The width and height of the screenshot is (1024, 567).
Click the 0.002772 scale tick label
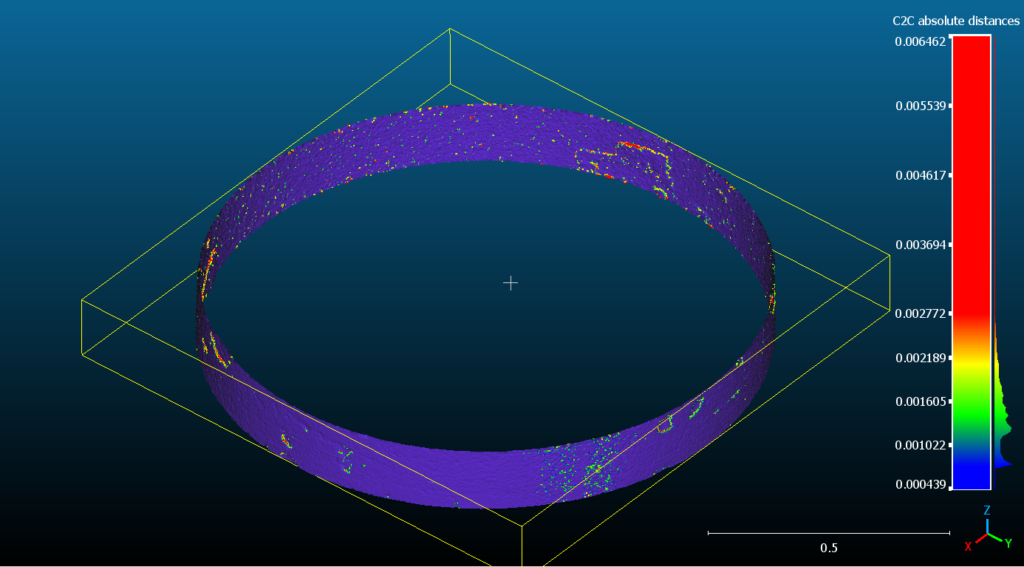click(x=919, y=314)
